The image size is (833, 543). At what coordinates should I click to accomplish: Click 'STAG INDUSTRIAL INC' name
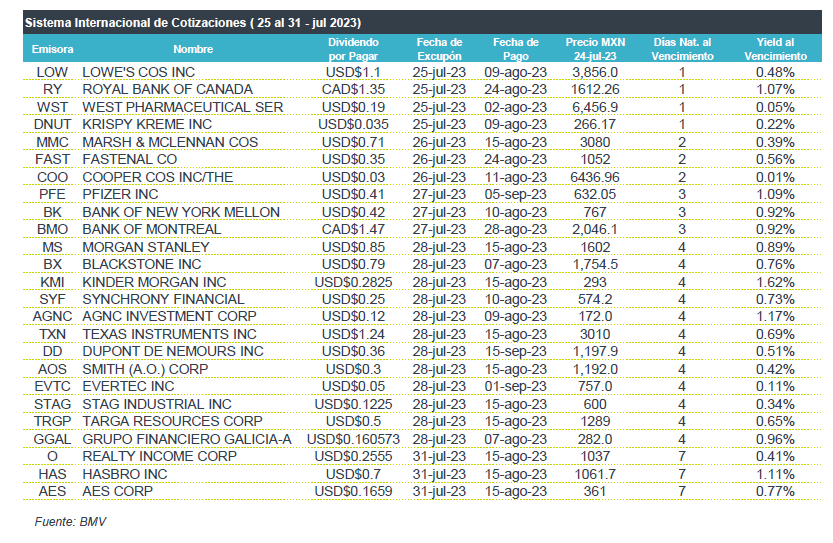(x=157, y=405)
